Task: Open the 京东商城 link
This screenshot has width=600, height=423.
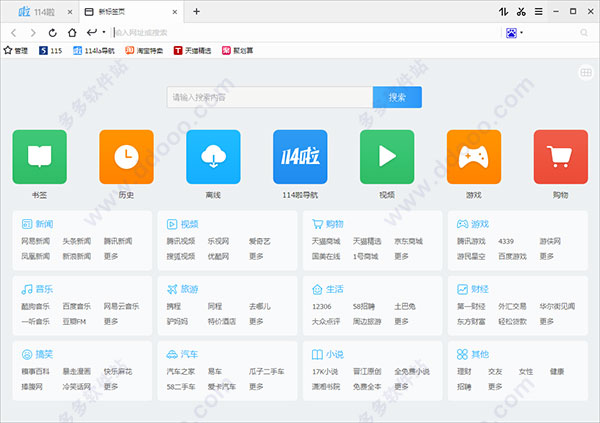Action: [x=408, y=241]
